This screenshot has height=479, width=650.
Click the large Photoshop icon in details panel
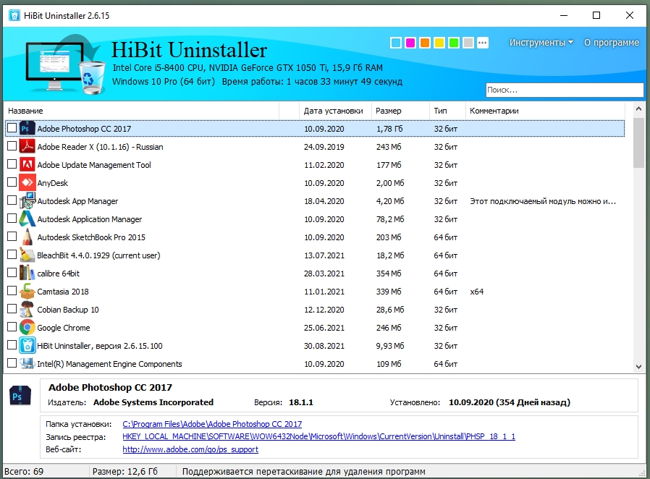tap(20, 396)
